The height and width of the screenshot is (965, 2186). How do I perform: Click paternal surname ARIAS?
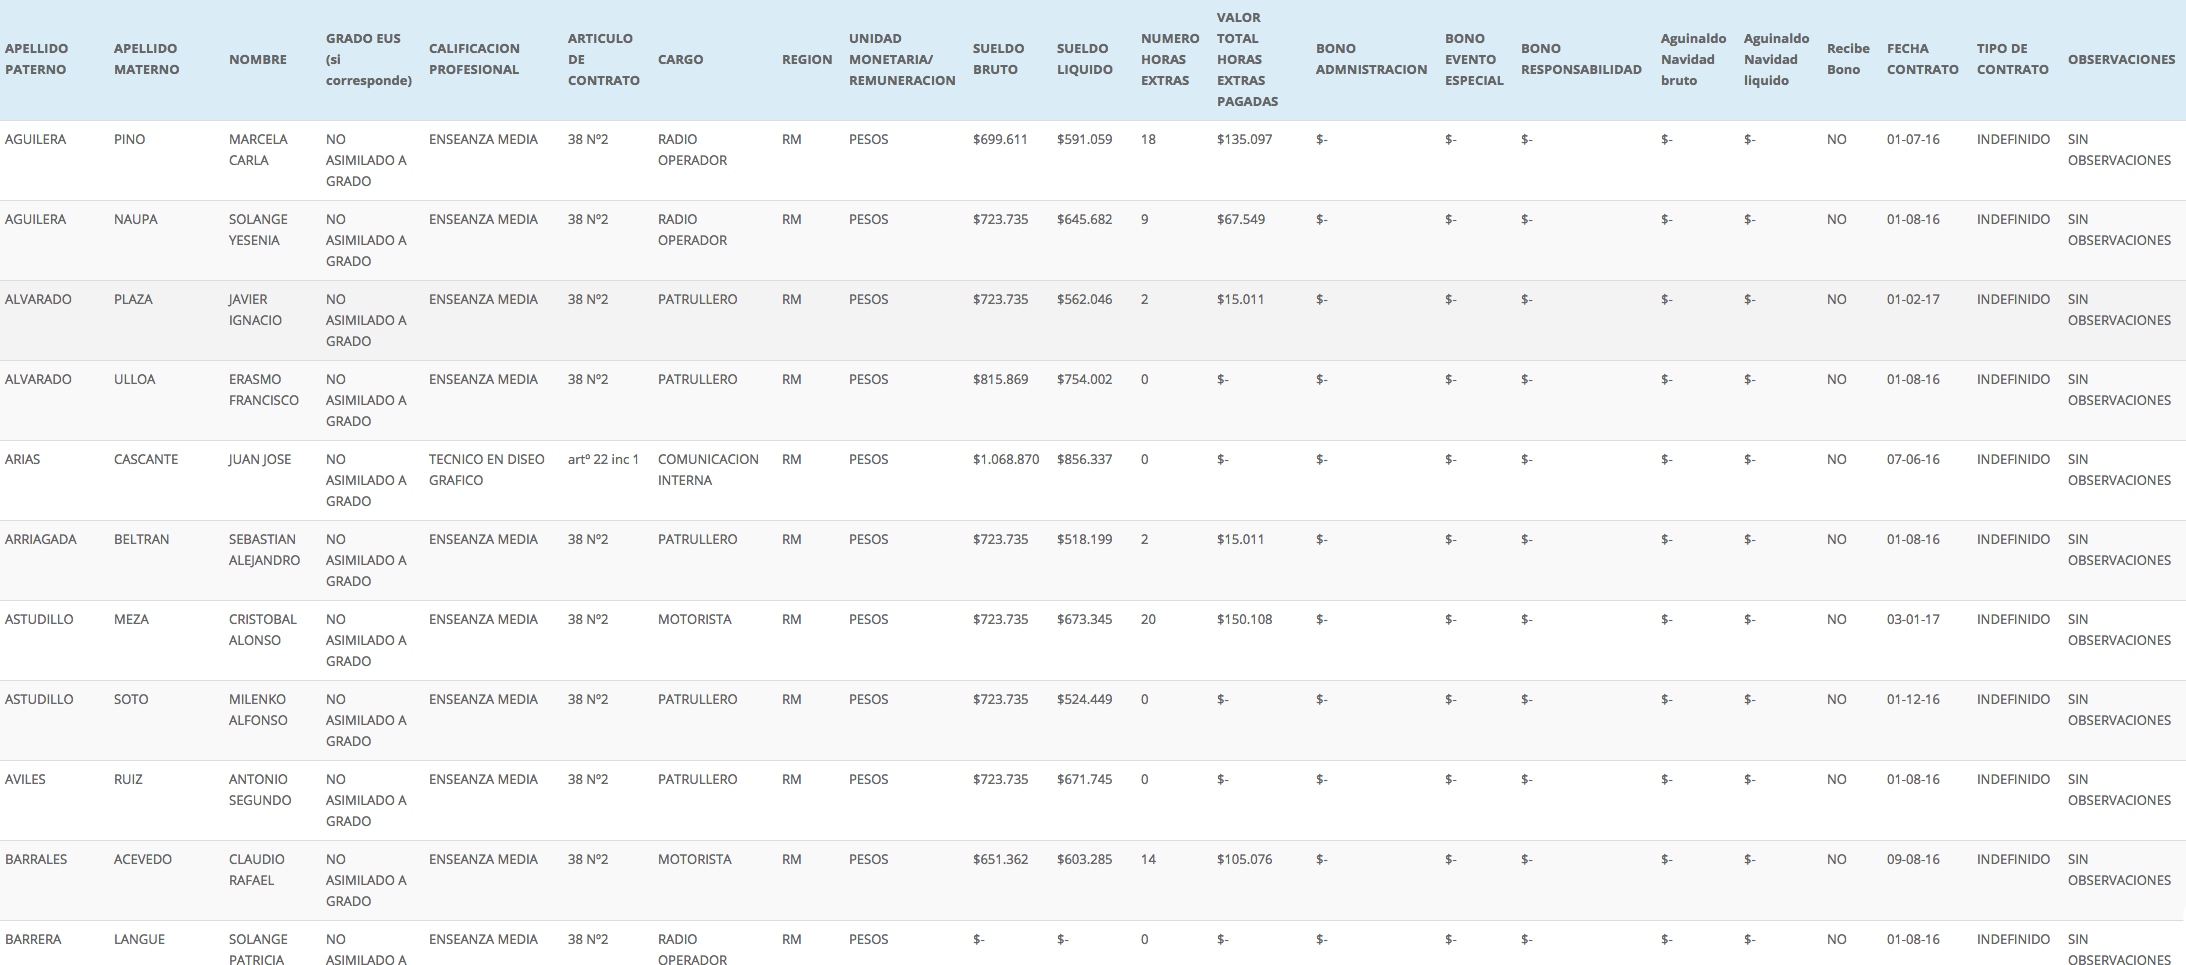click(x=22, y=460)
